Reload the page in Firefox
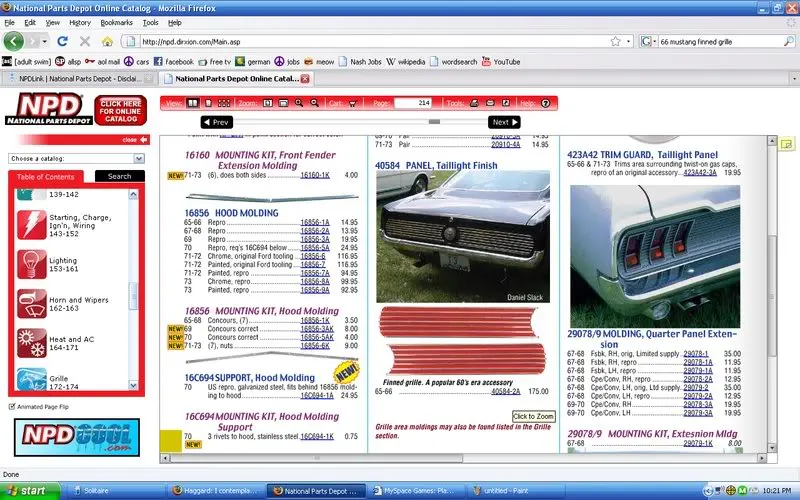 pos(62,41)
